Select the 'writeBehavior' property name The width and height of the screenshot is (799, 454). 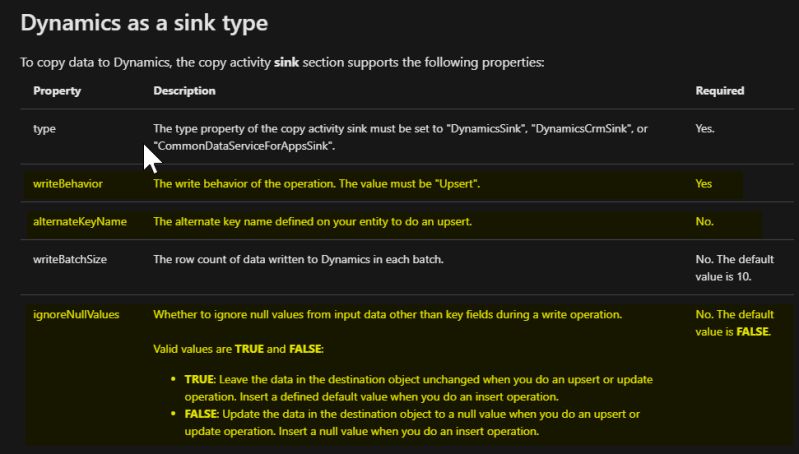[x=68, y=184]
